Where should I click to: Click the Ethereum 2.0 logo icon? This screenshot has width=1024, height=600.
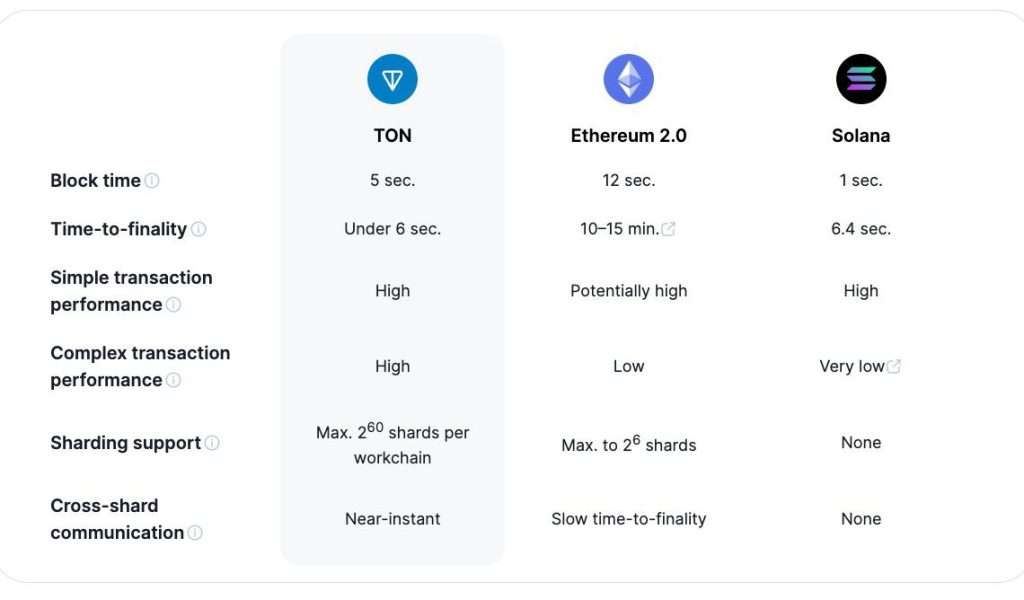coord(628,80)
